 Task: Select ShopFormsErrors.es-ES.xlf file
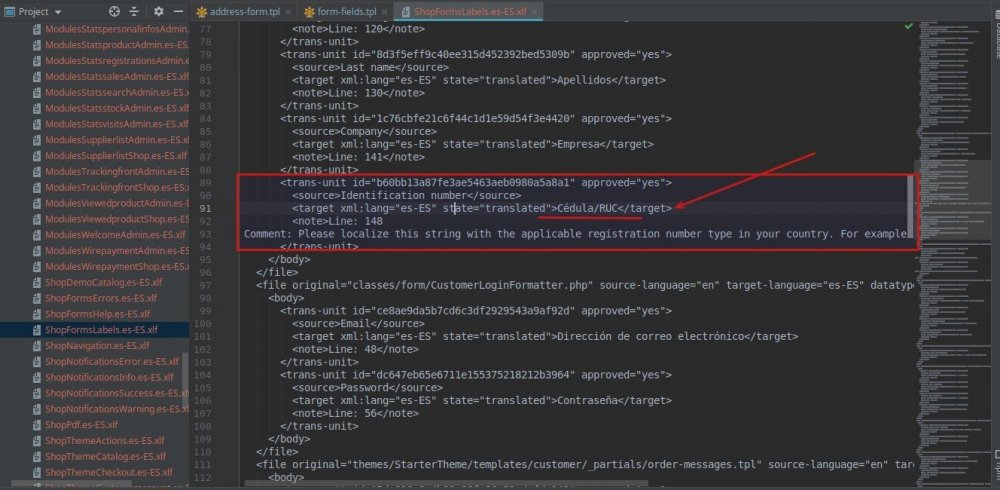pyautogui.click(x=101, y=298)
